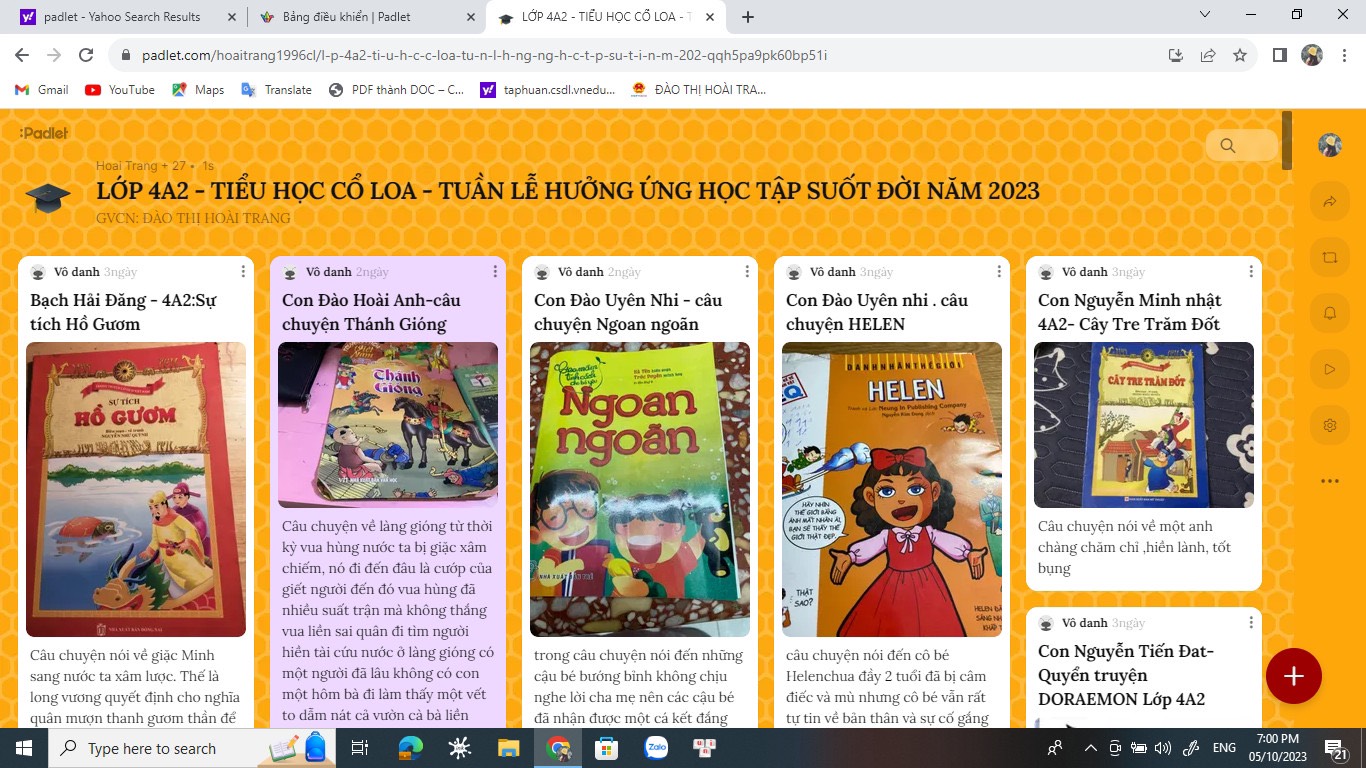Open the HELEN post three-dot menu
Viewport: 1366px width, 768px height.
pos(999,272)
